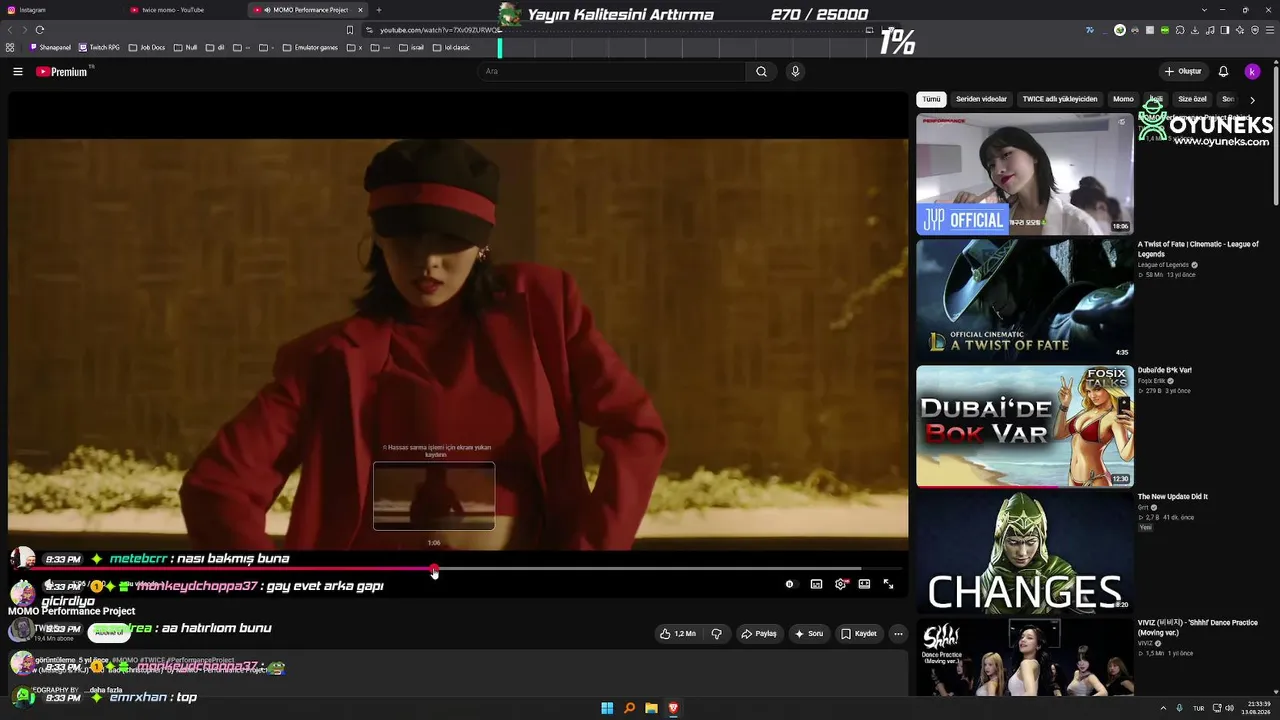Open VIVIZ Shhh Dance Practice thumbnail
Image resolution: width=1280 pixels, height=720 pixels.
1025,657
